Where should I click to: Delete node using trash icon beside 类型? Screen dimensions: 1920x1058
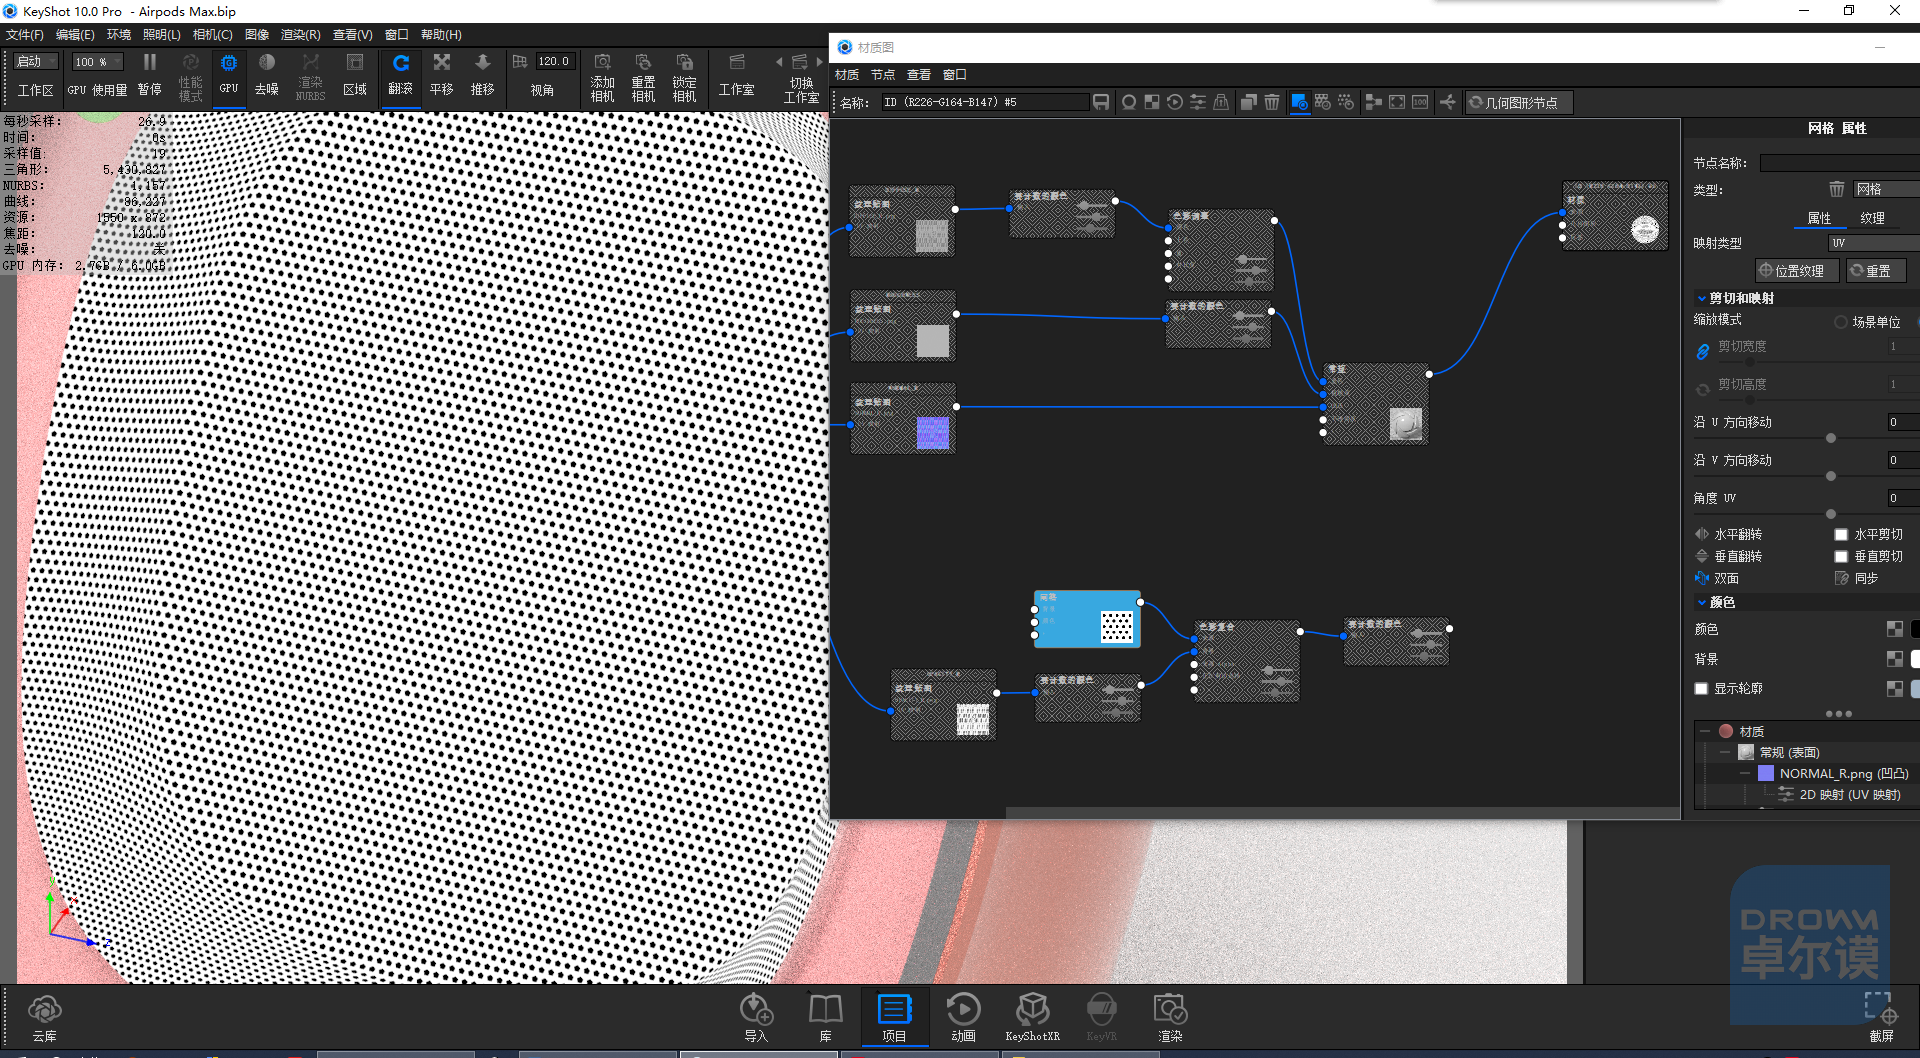[x=1837, y=189]
